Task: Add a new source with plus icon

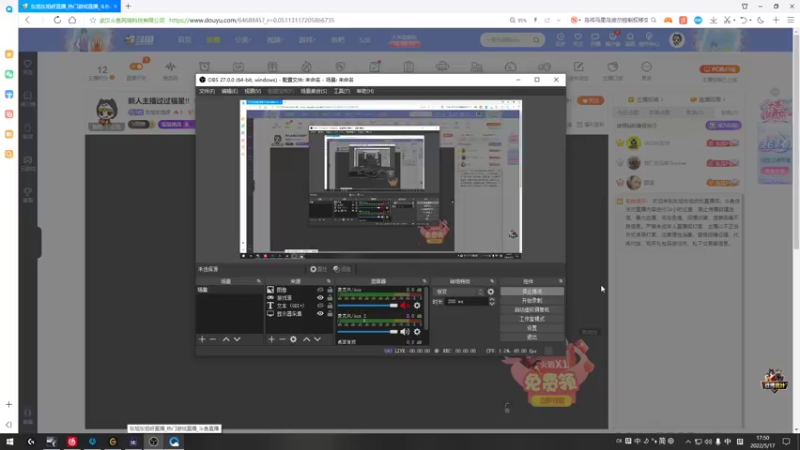Action: (x=271, y=339)
